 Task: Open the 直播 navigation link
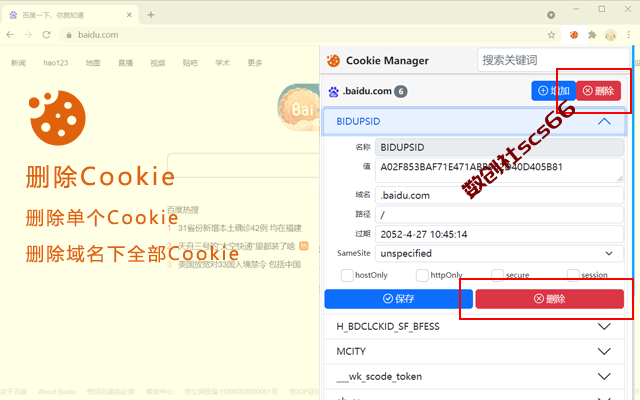pyautogui.click(x=125, y=63)
